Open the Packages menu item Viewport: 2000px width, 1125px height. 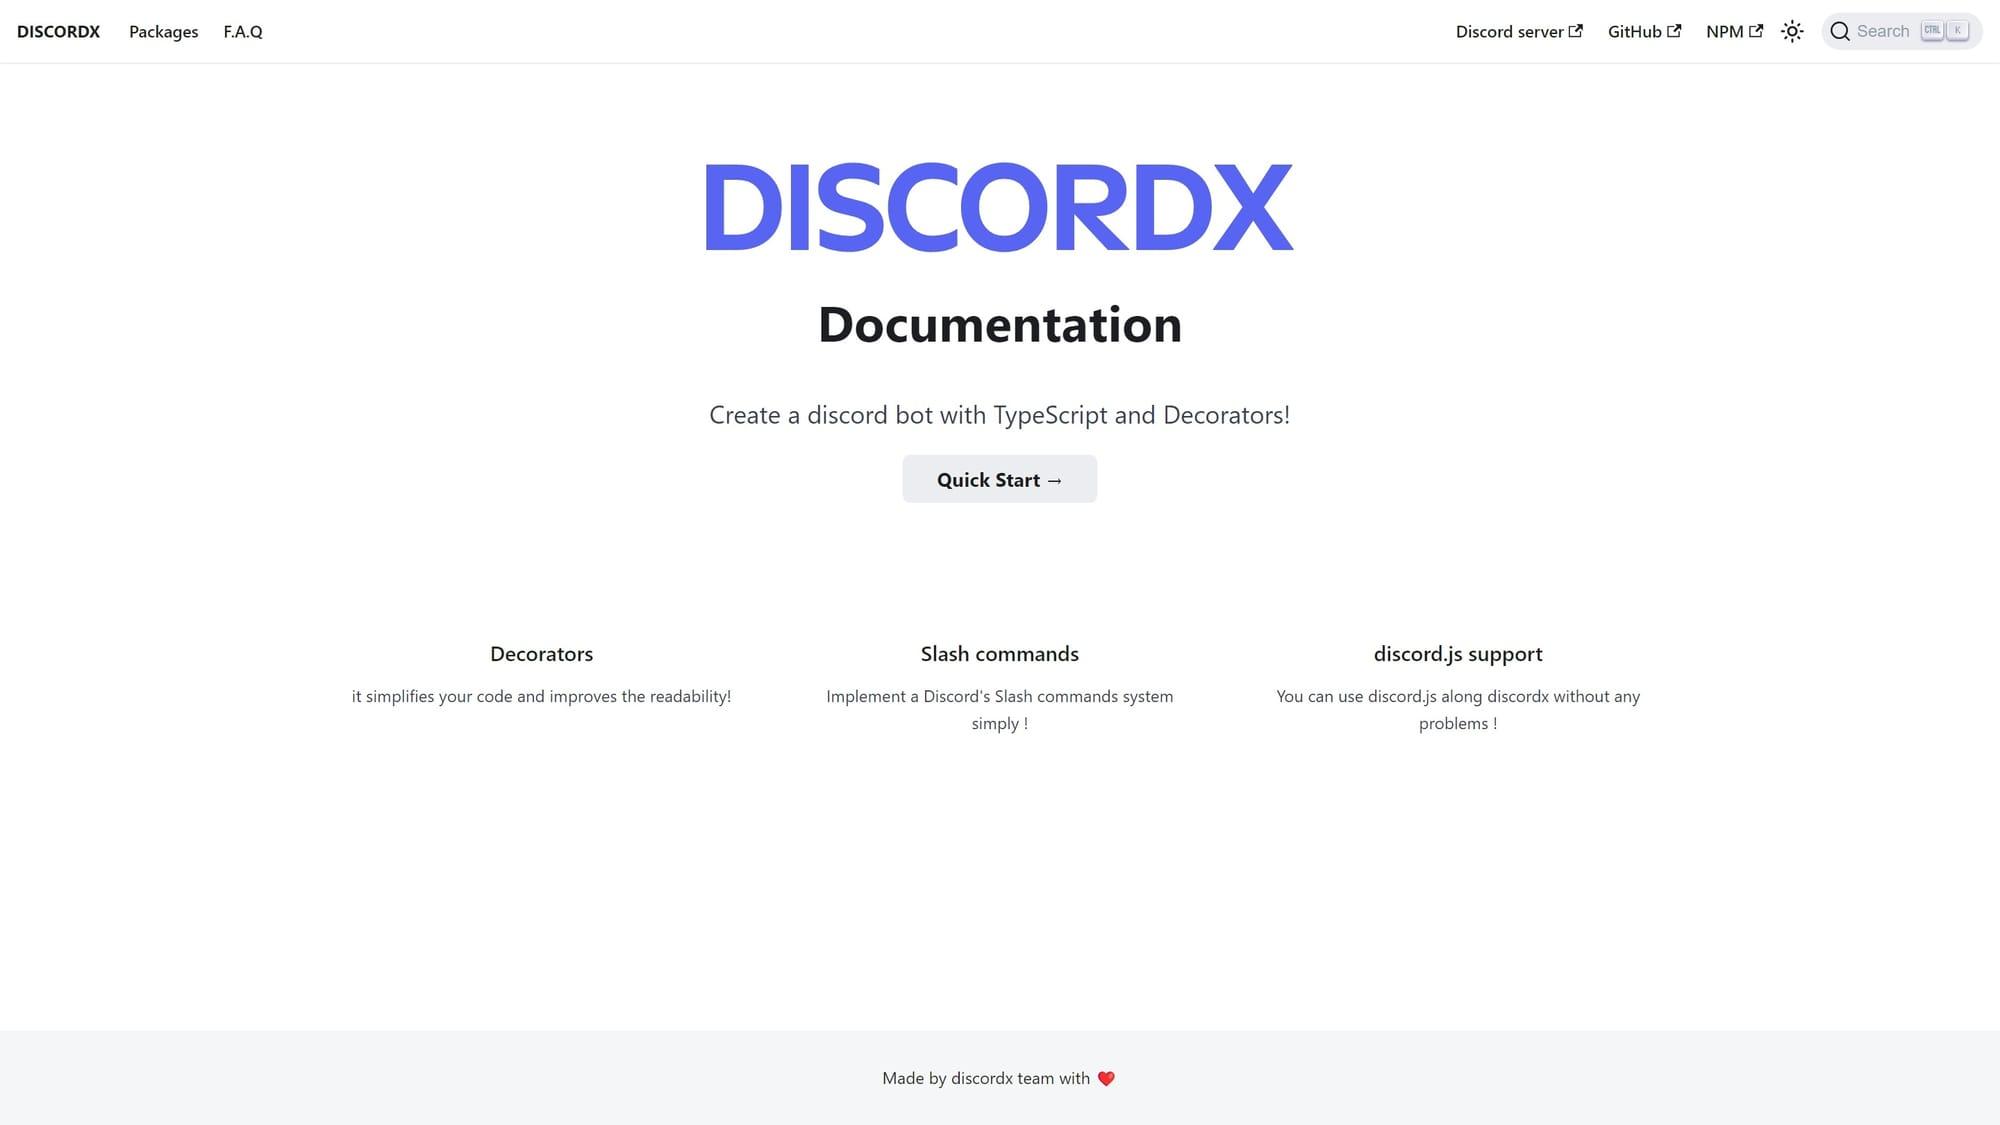(x=163, y=31)
